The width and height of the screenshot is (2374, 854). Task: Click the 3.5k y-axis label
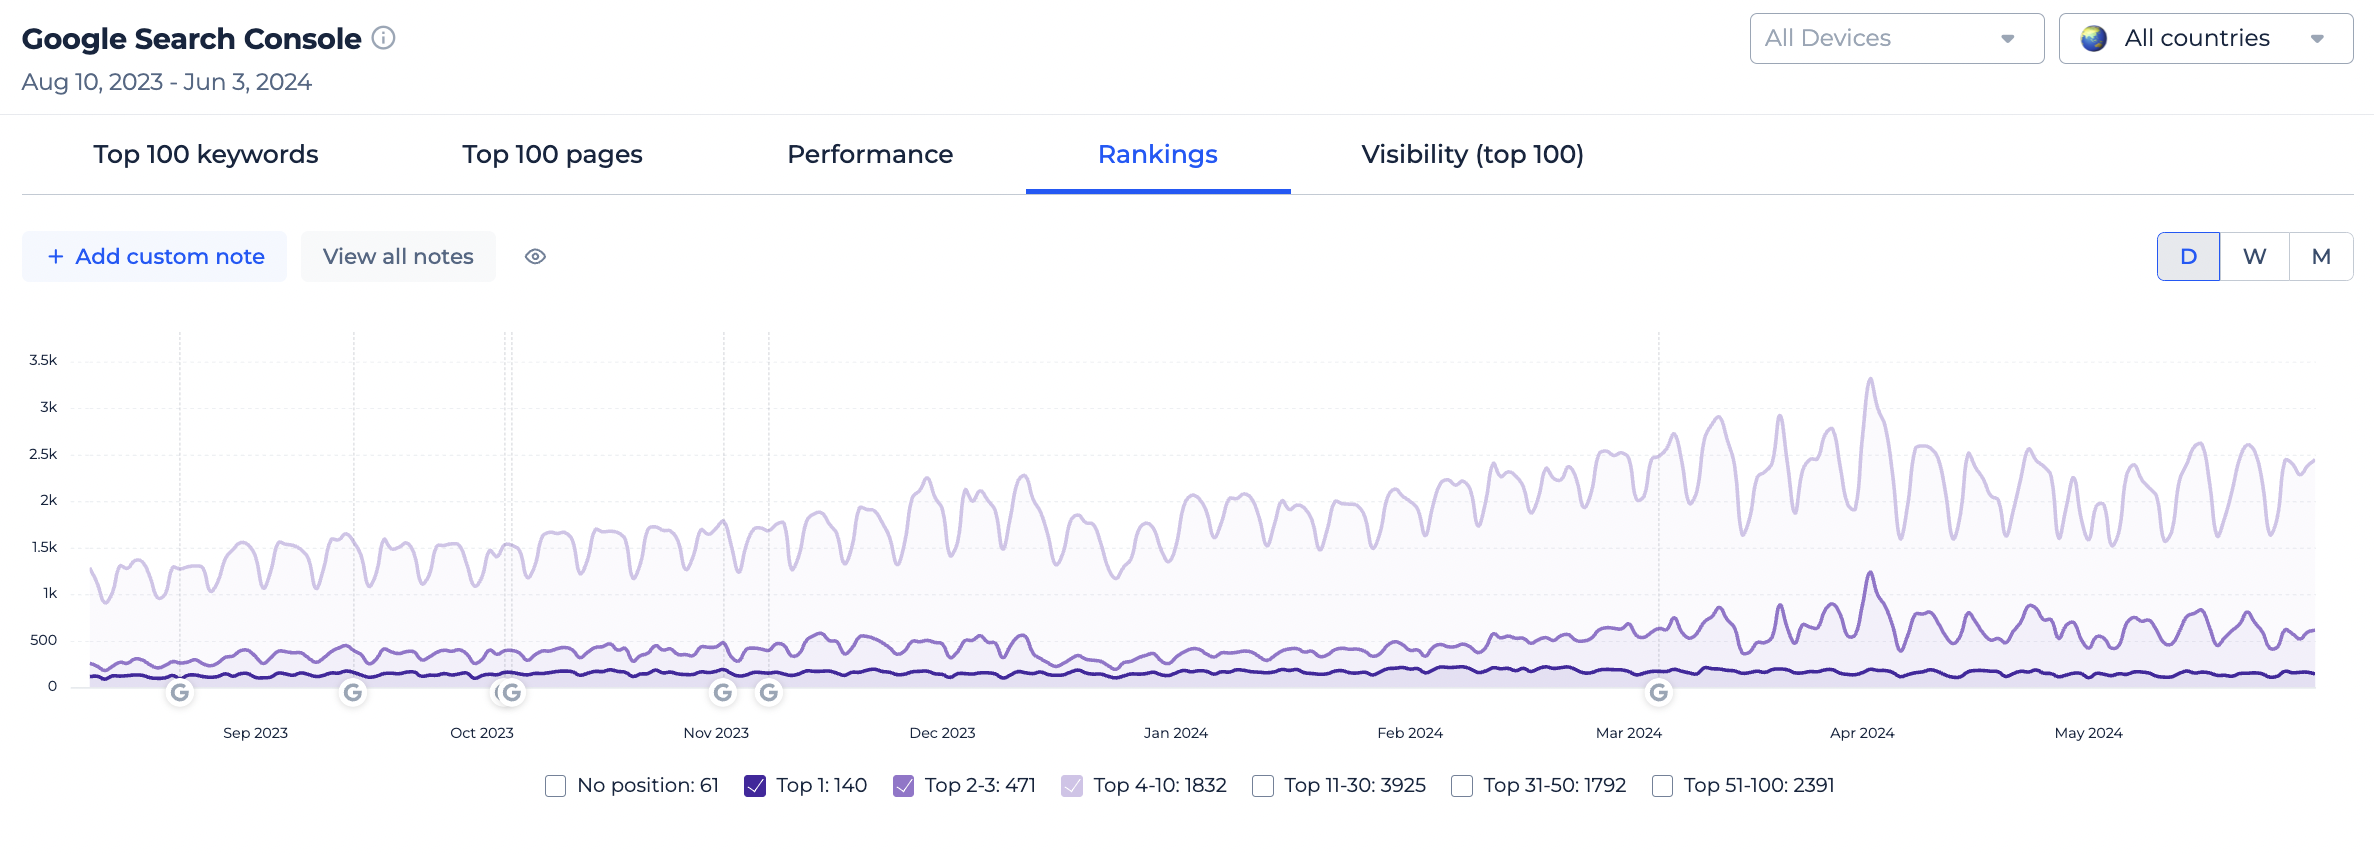(x=43, y=360)
